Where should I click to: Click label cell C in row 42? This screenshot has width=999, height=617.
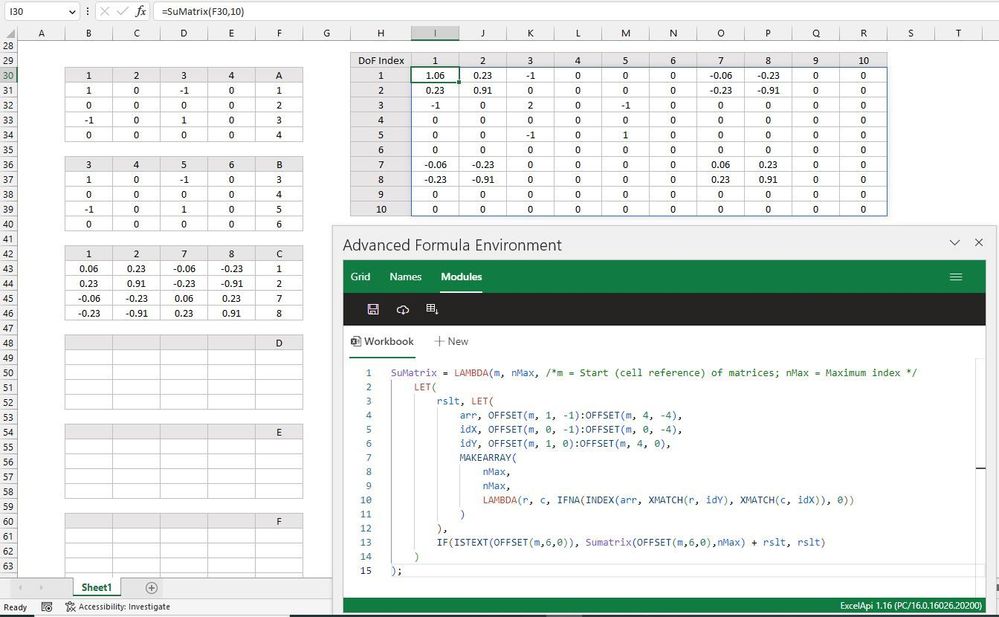tap(279, 254)
